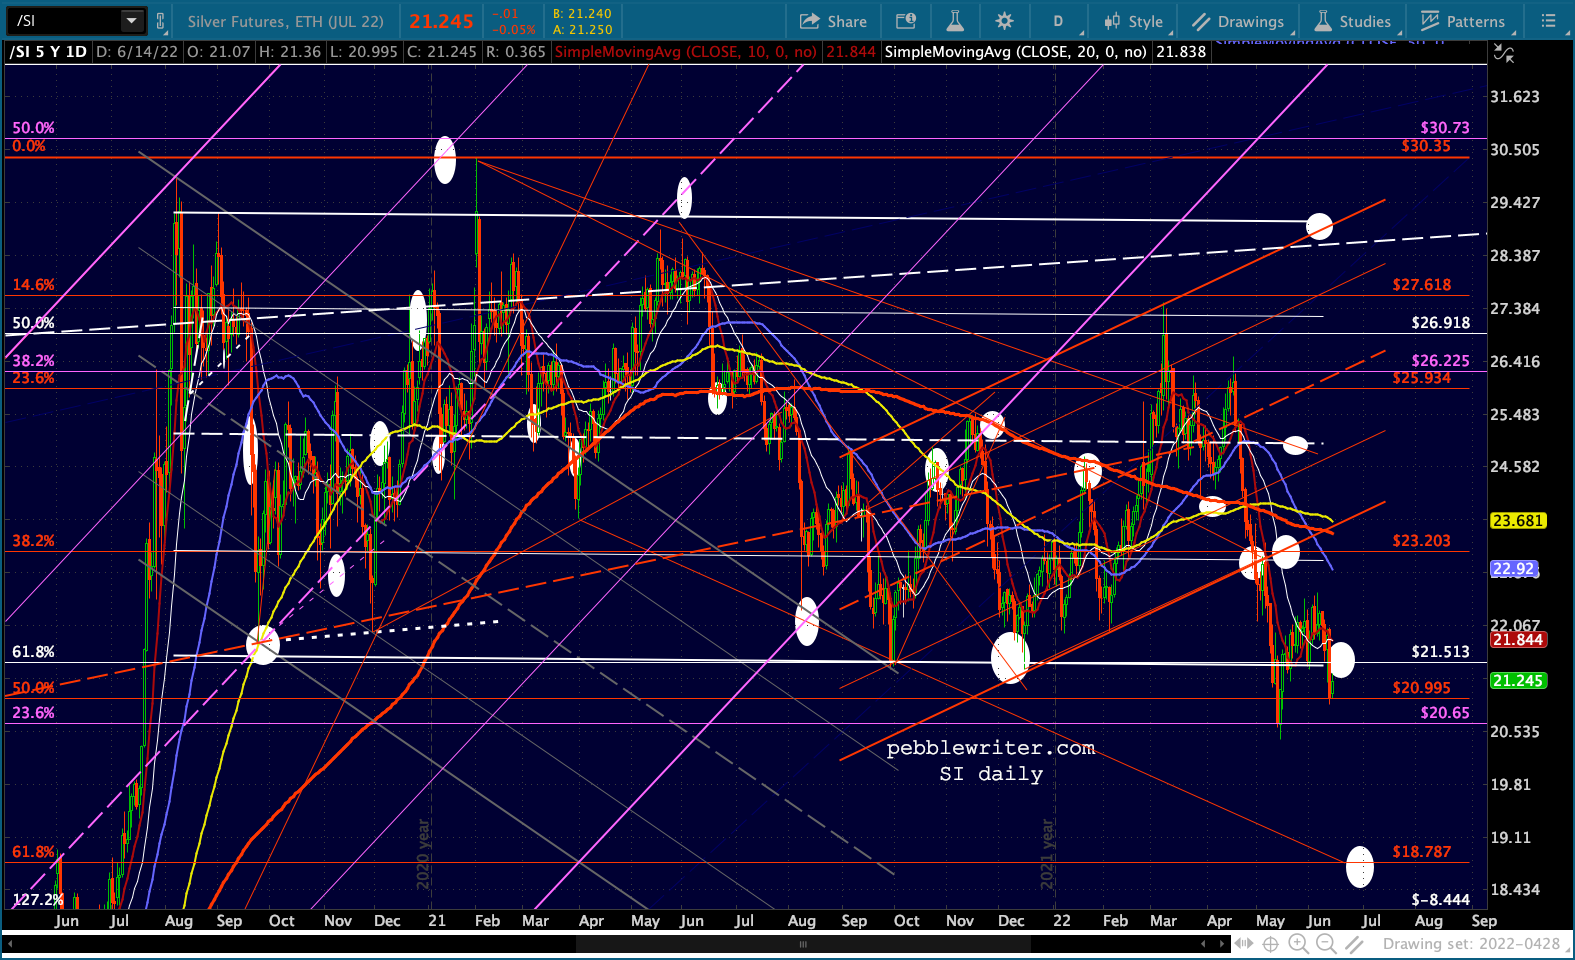Screen dimensions: 1575x960
Task: Click the horizontal chart scrollbar thumb
Action: pyautogui.click(x=802, y=944)
